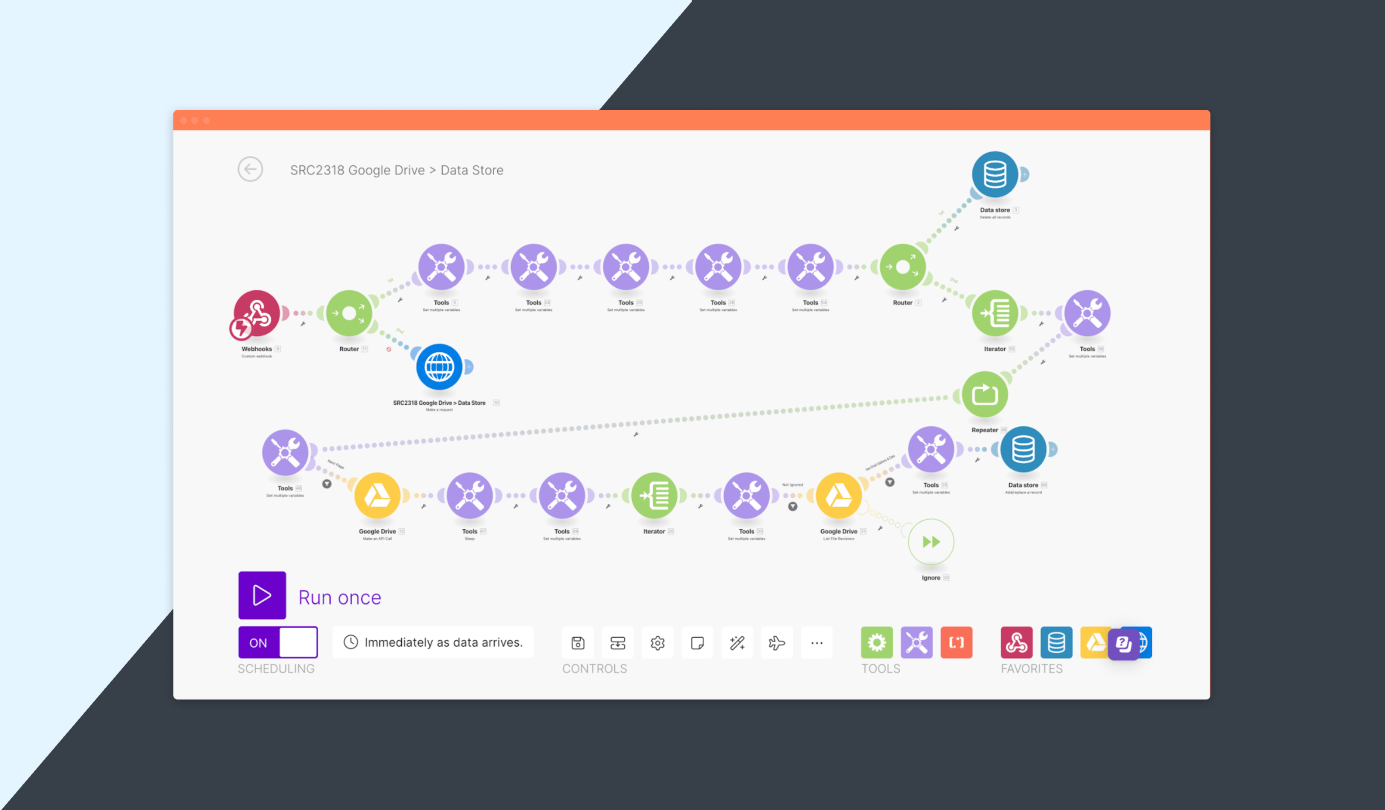Add a module after Delete all records Data store
The image size is (1385, 810).
(1024, 175)
